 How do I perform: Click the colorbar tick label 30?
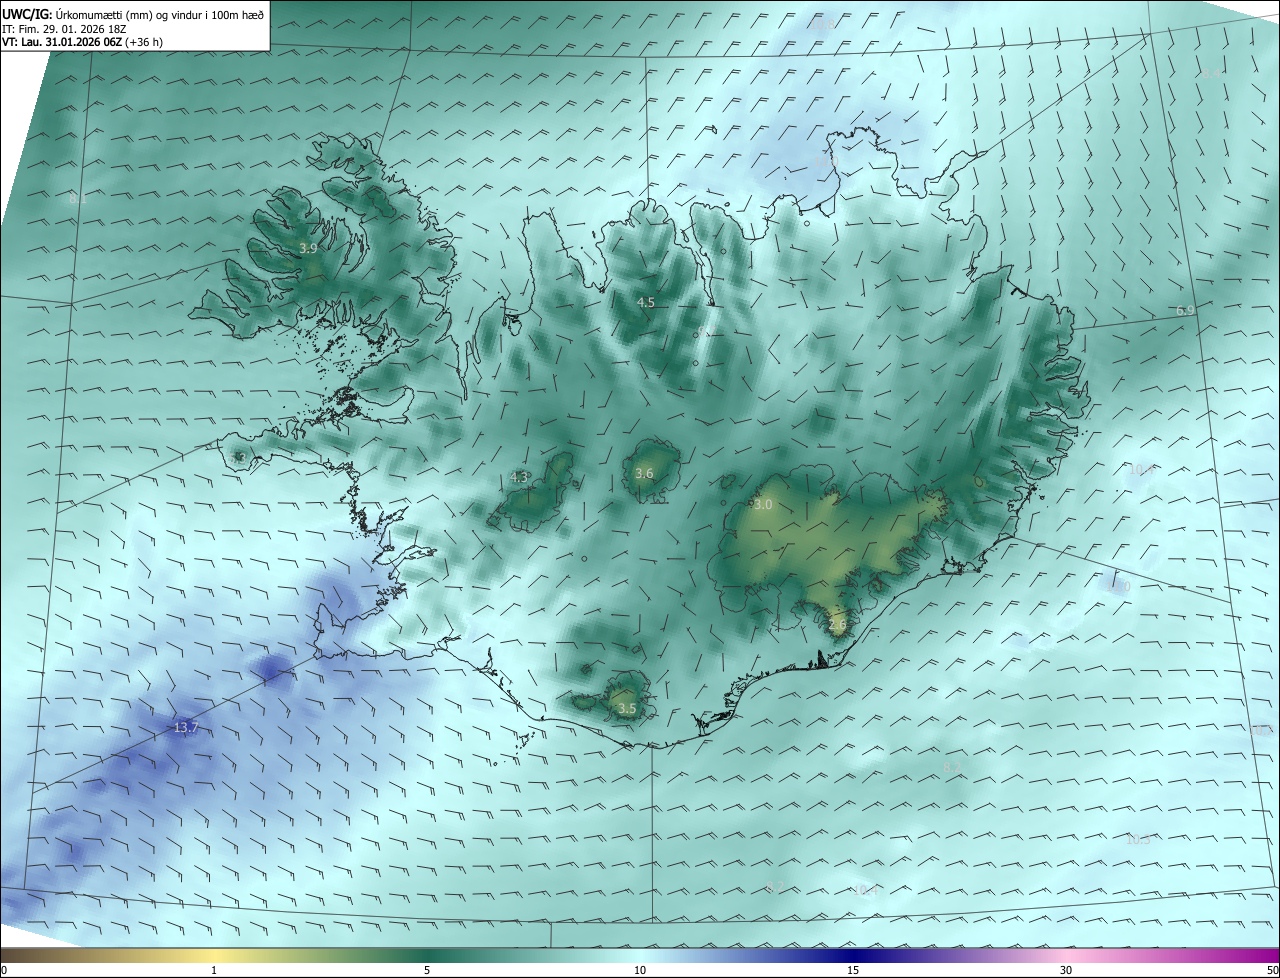(x=1066, y=970)
